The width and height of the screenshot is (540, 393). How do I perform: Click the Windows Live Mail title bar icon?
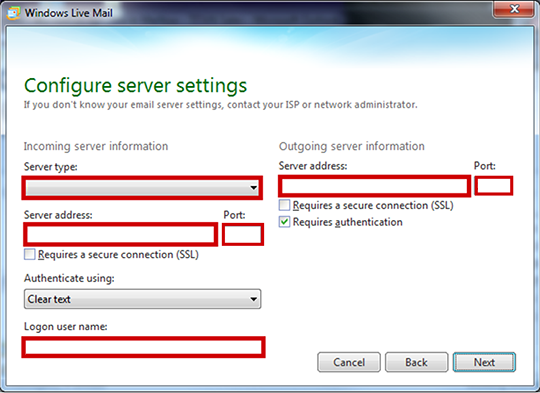pyautogui.click(x=14, y=13)
